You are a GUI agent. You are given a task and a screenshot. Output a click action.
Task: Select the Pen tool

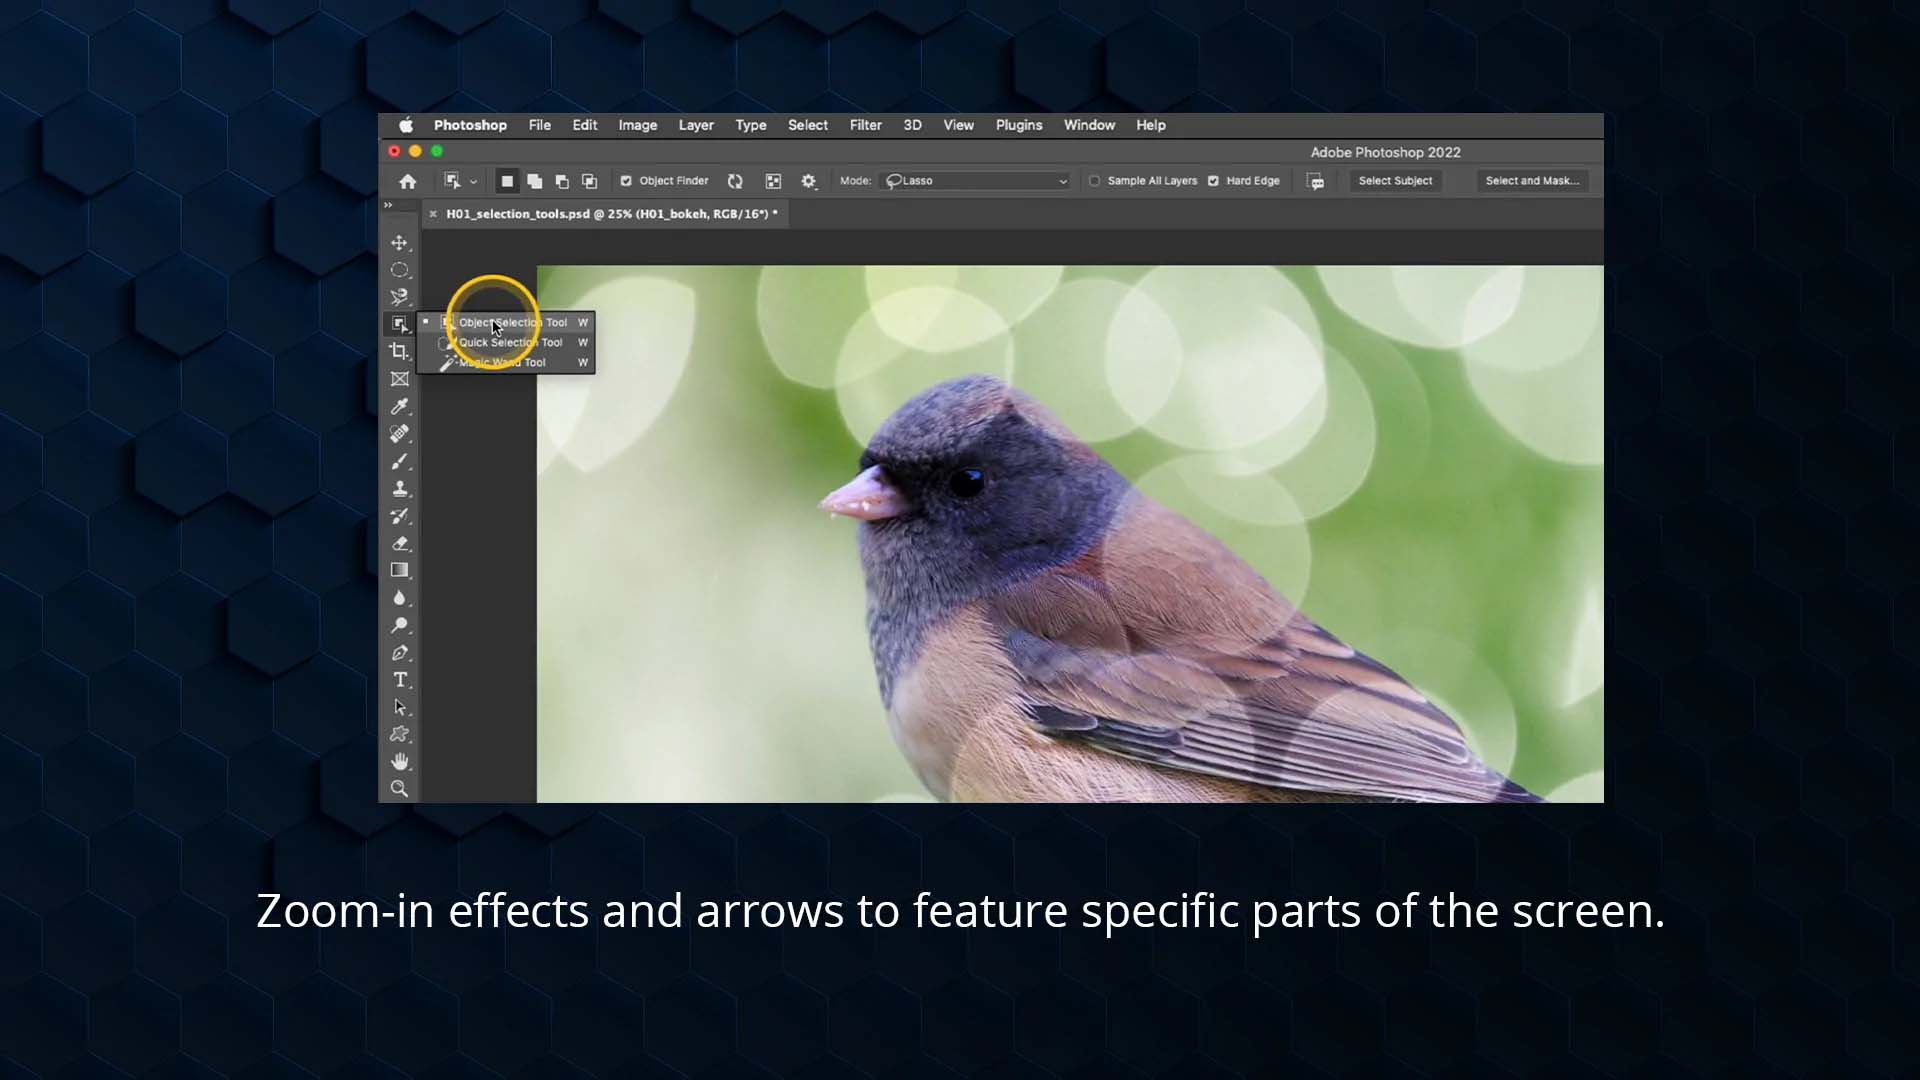click(x=400, y=652)
